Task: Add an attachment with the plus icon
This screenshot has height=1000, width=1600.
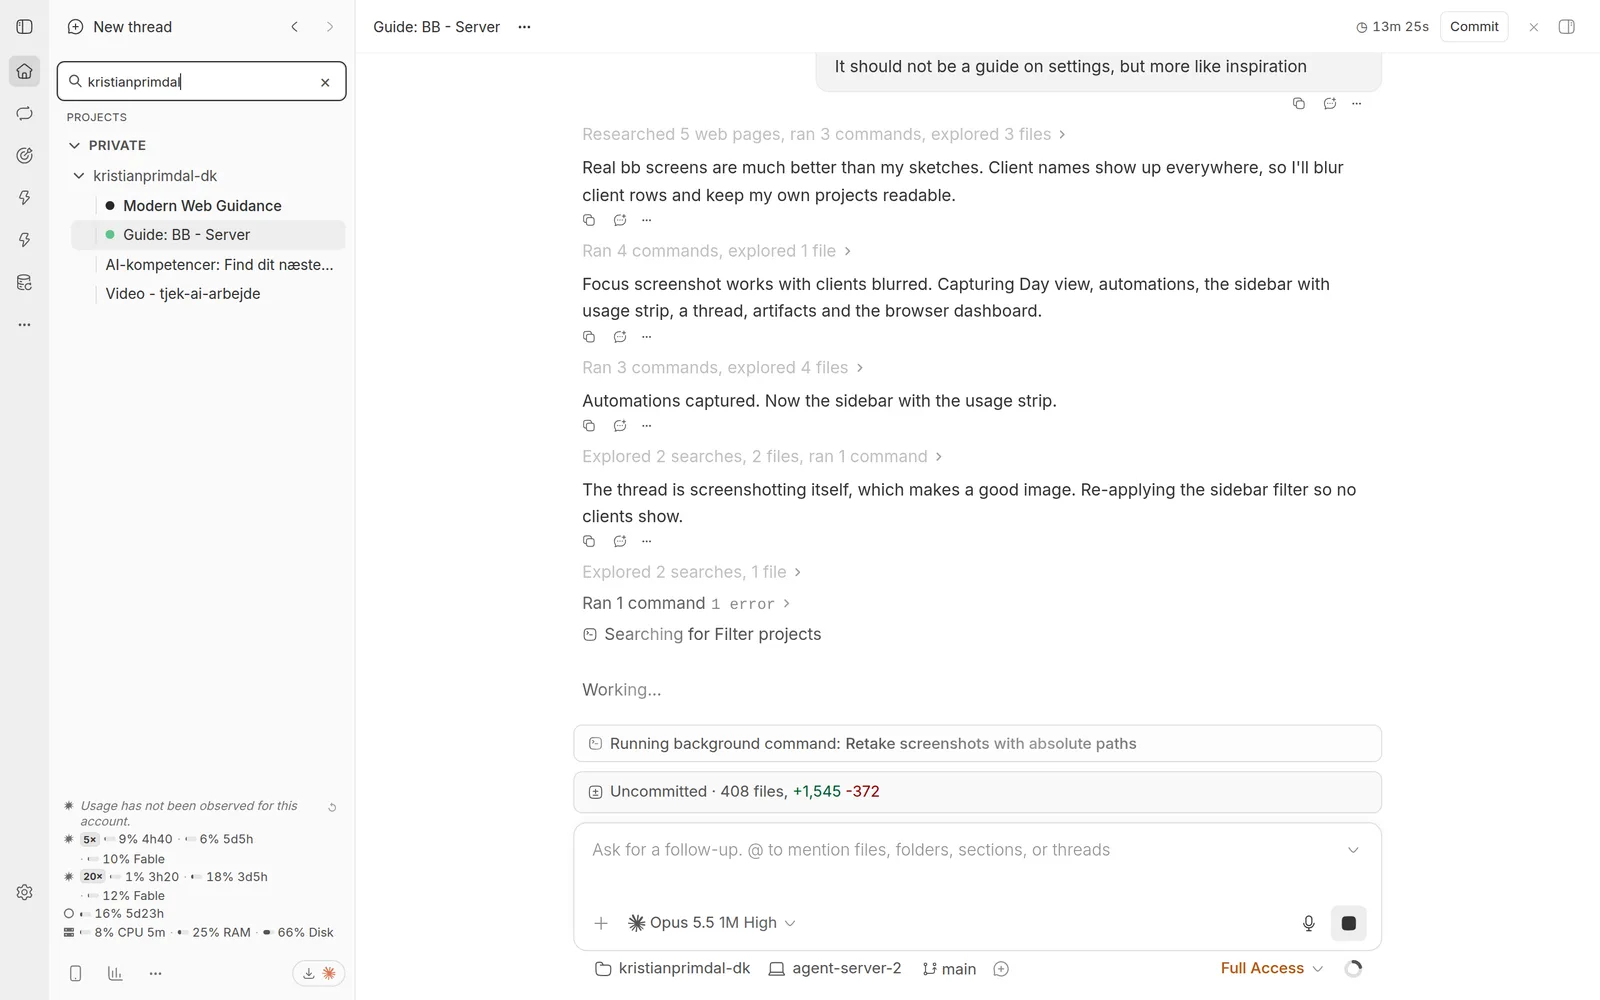Action: pos(601,923)
